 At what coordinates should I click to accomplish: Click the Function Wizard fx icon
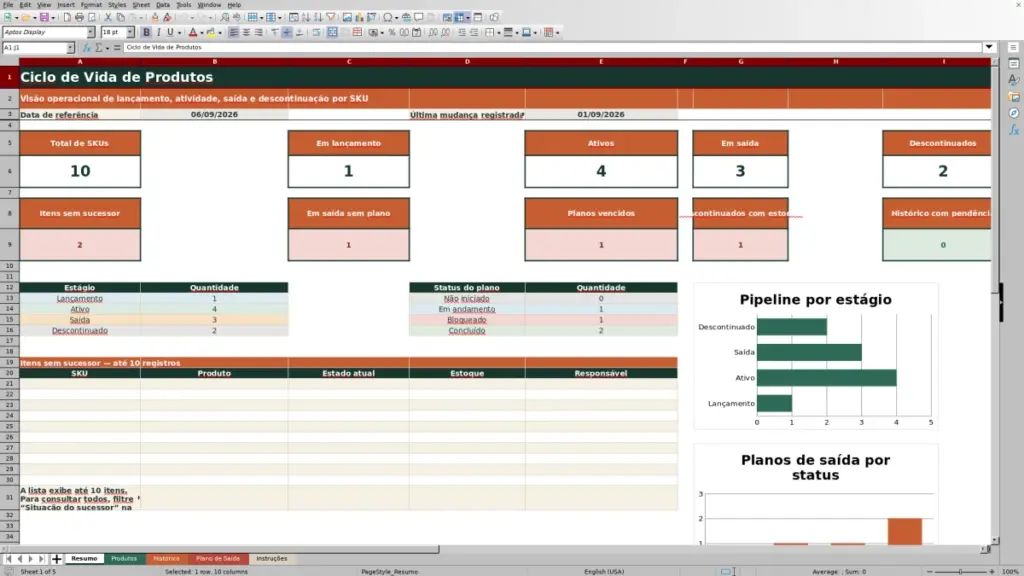(x=86, y=47)
